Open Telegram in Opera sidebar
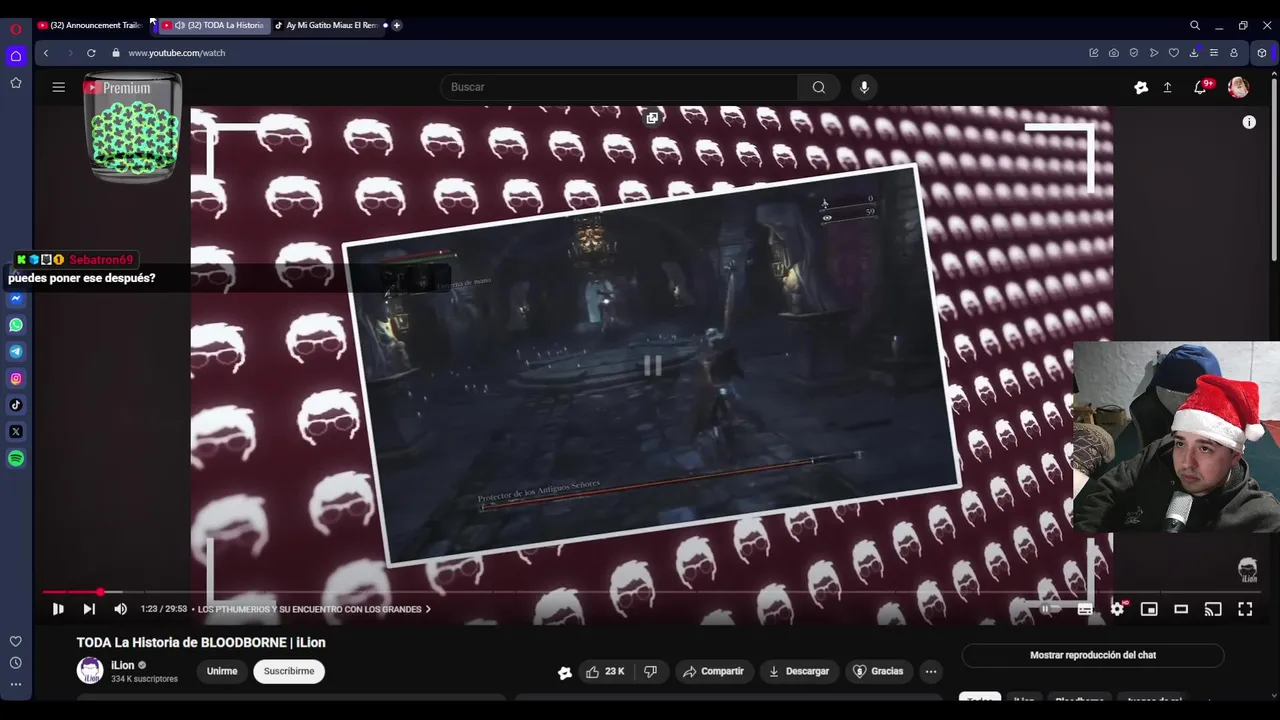 coord(16,352)
